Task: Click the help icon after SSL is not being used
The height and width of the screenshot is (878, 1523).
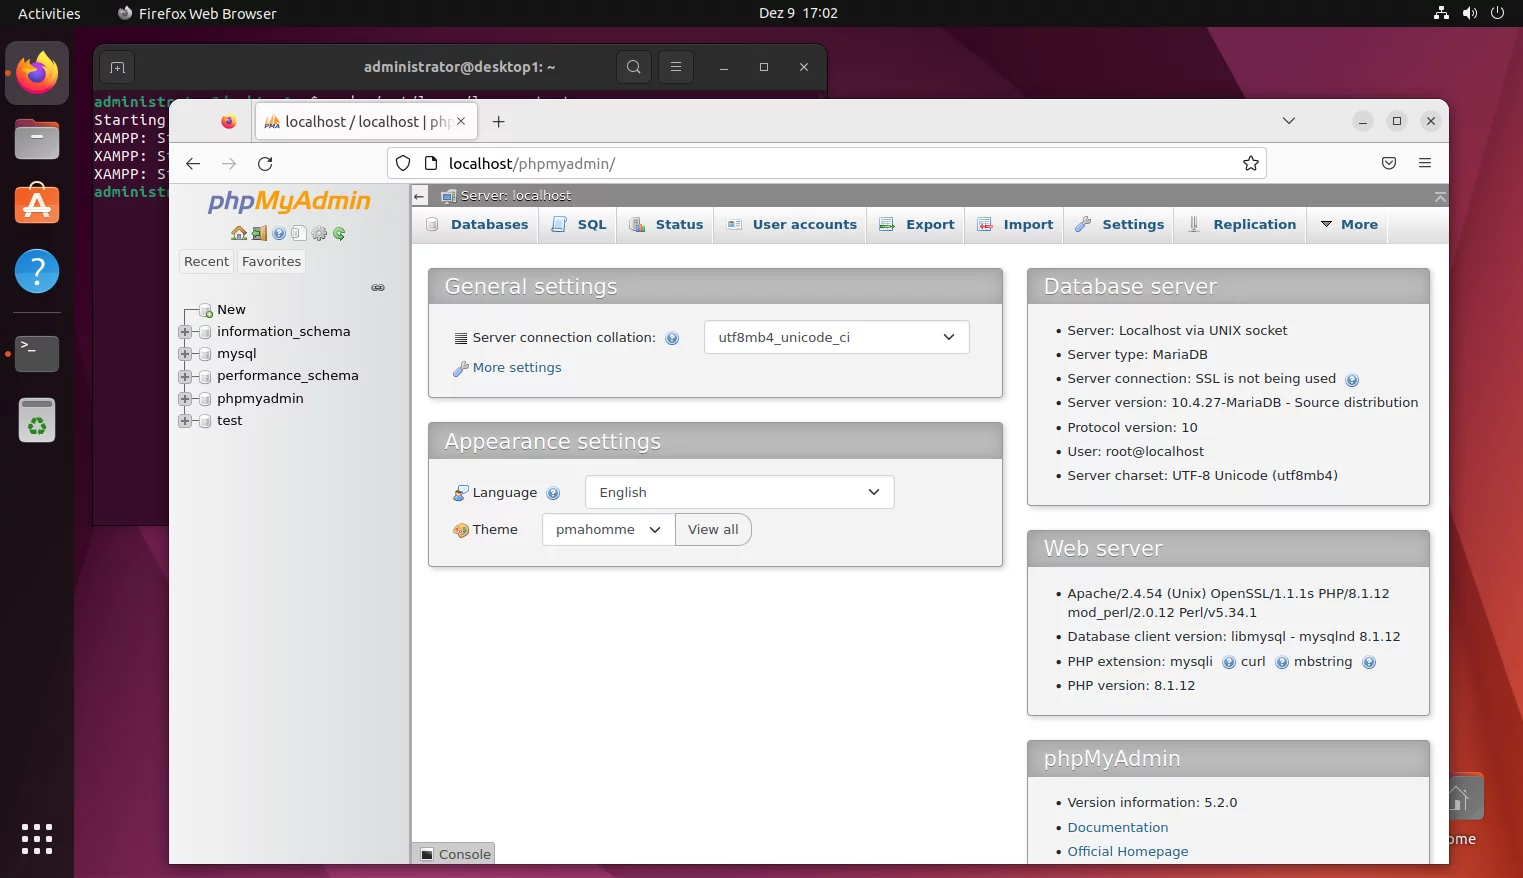Action: 1352,380
